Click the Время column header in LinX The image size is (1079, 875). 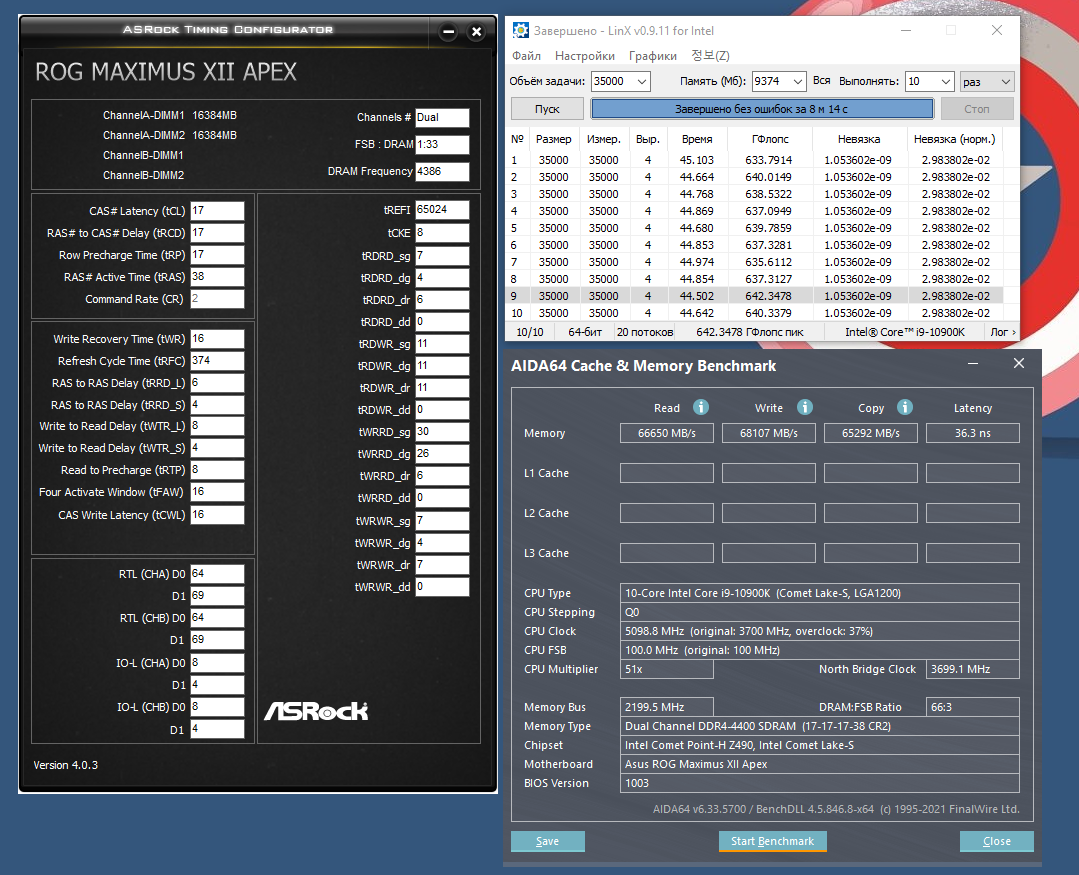697,139
